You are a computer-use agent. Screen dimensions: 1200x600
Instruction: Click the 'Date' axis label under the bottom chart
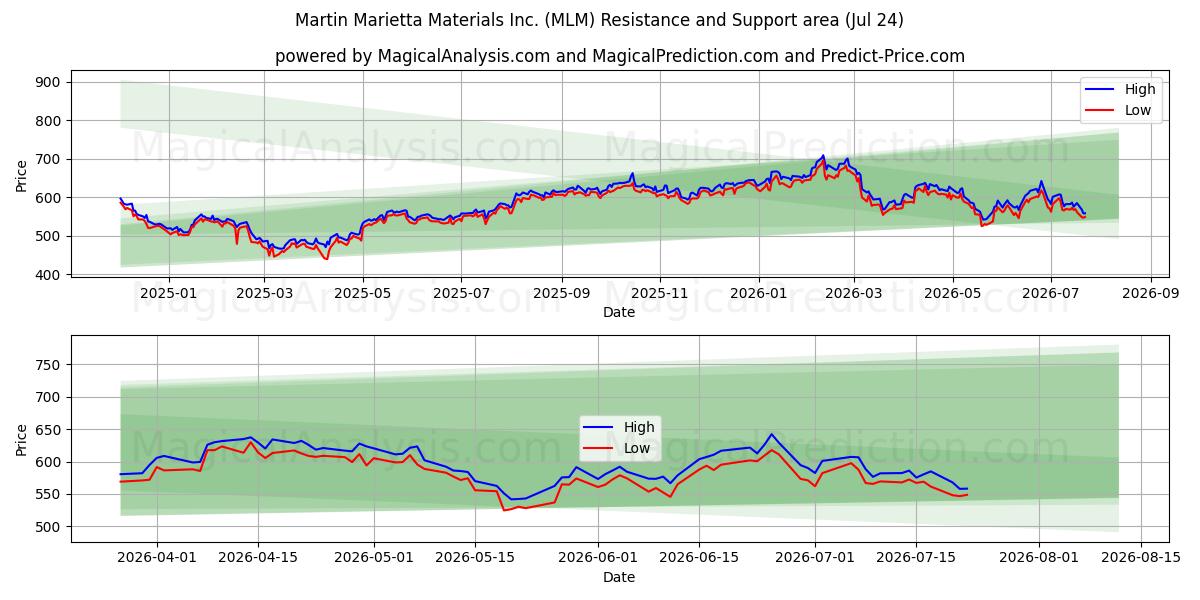619,577
